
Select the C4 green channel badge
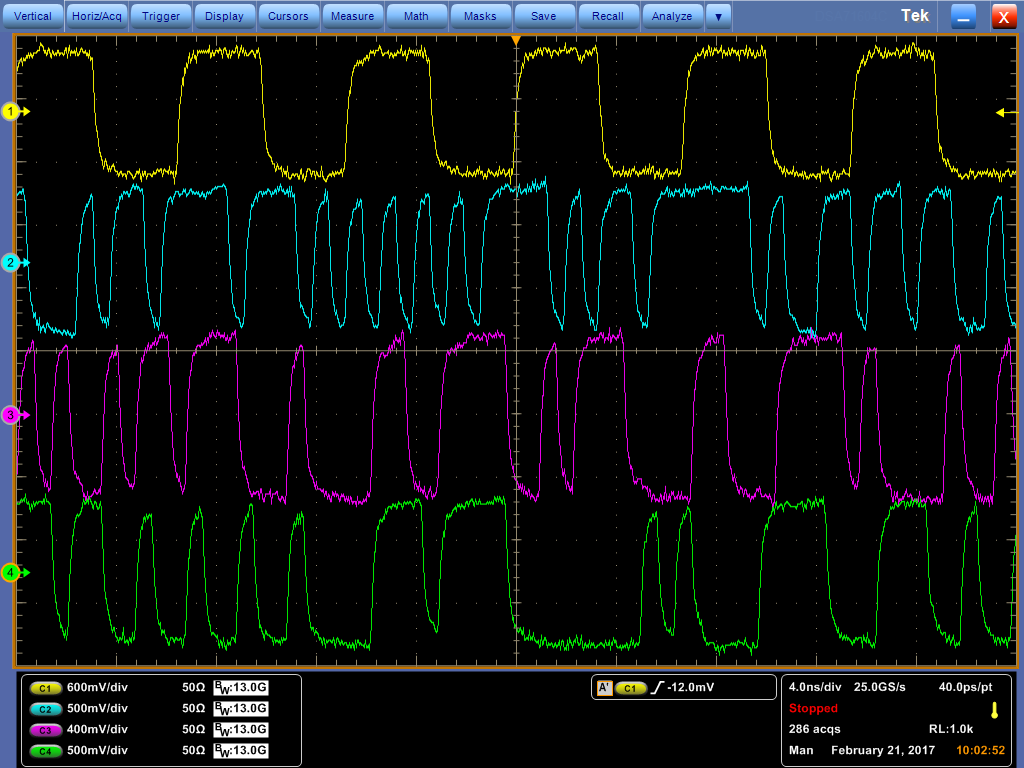pos(45,751)
